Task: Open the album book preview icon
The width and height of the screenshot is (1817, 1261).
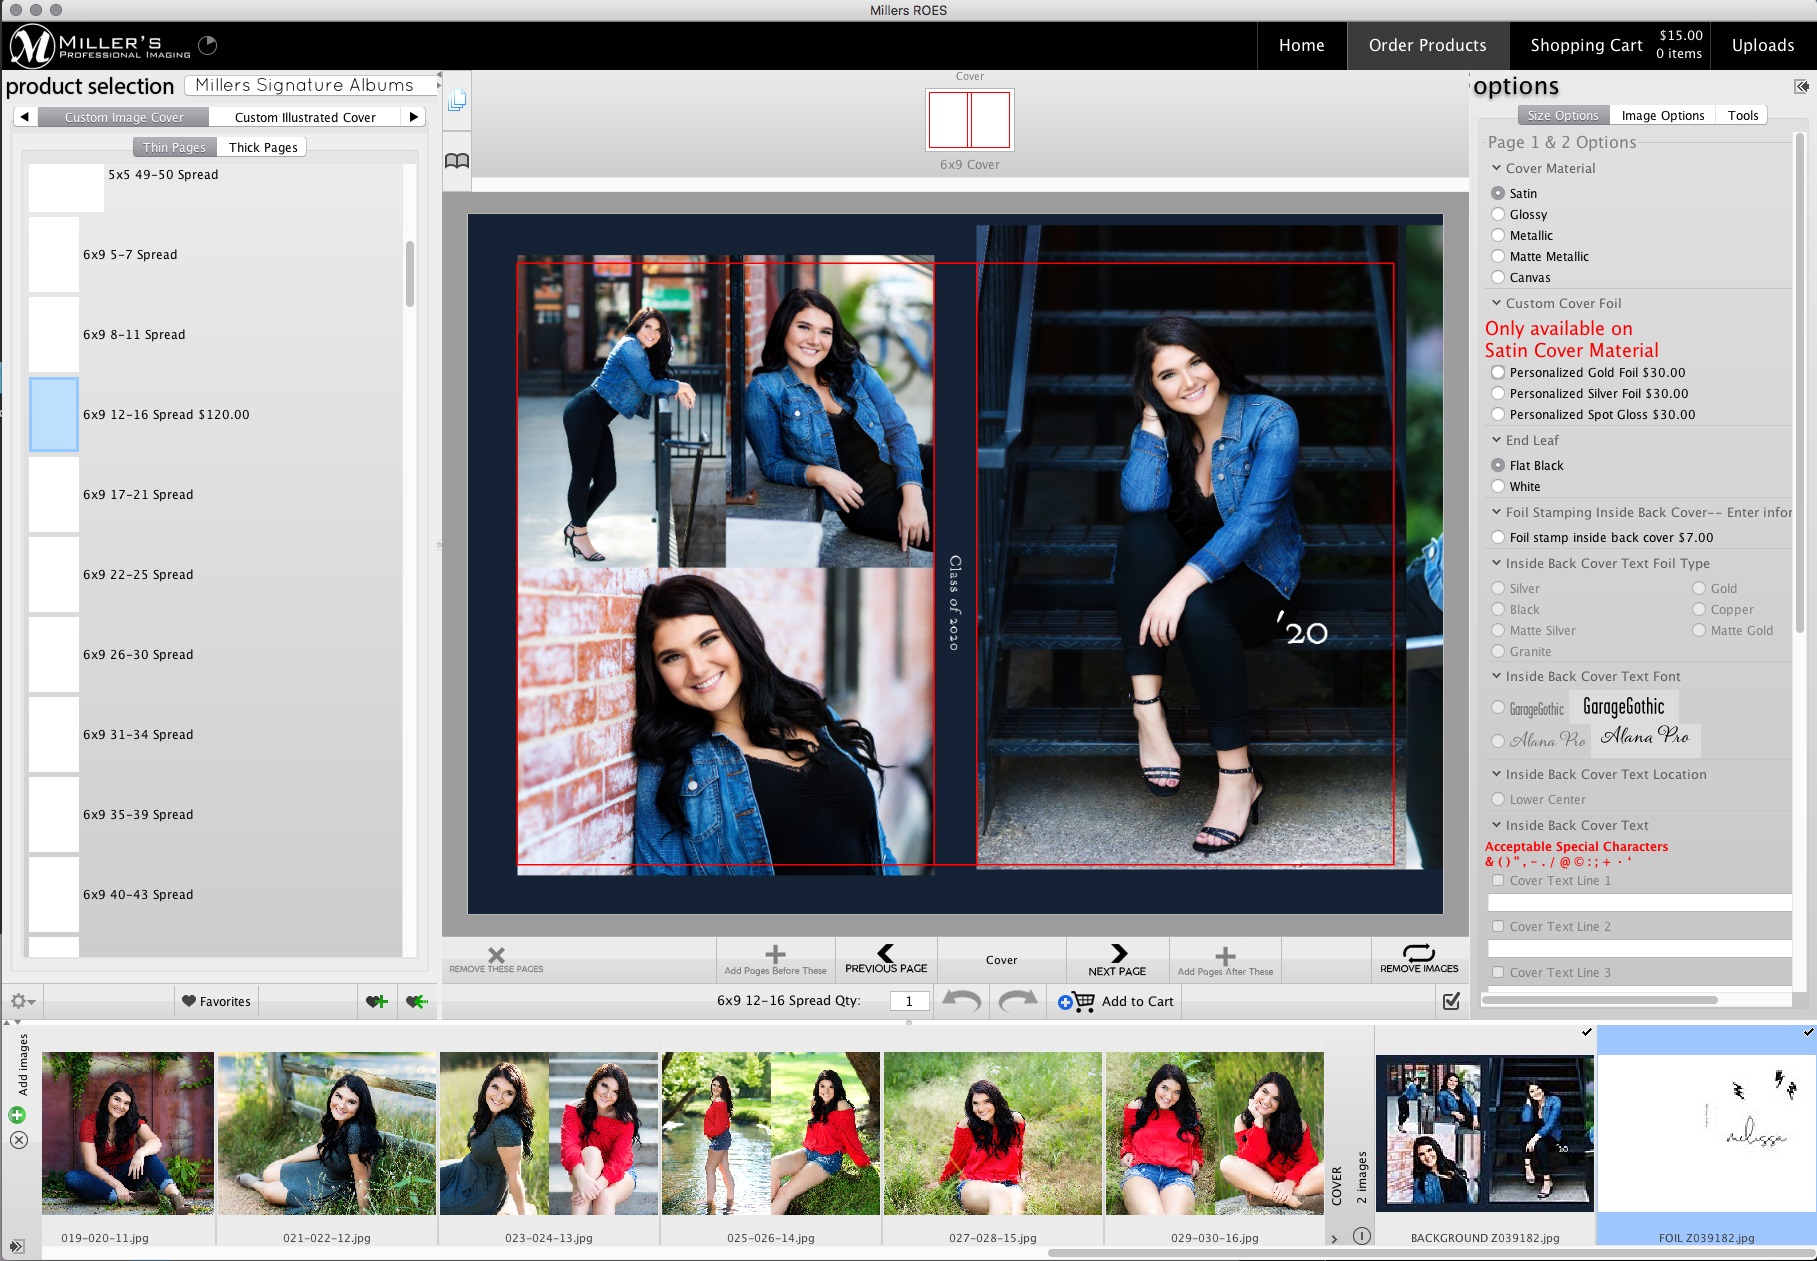Action: 458,161
